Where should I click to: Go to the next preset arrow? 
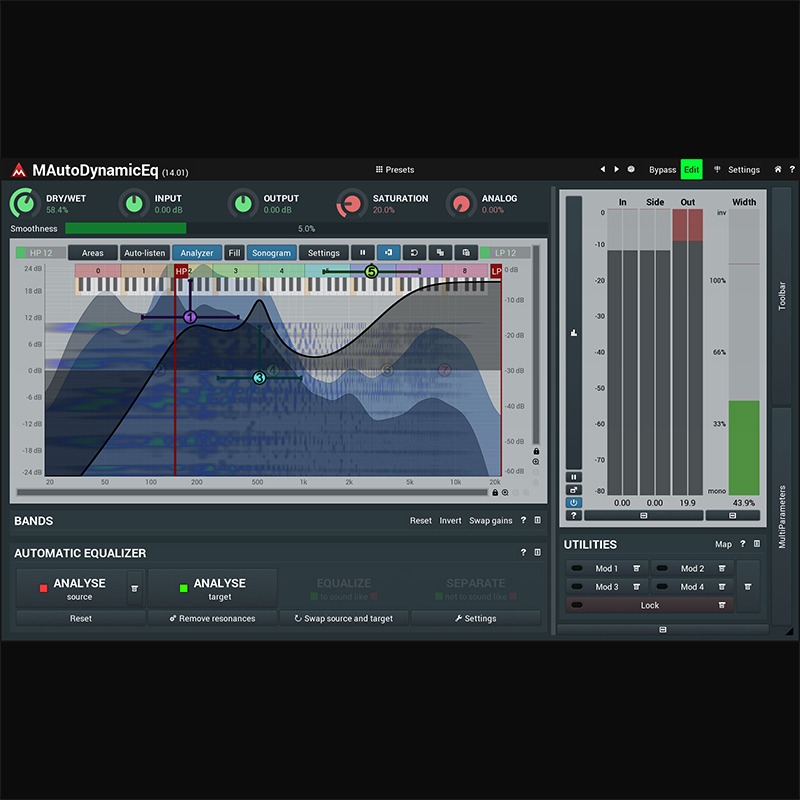(616, 169)
